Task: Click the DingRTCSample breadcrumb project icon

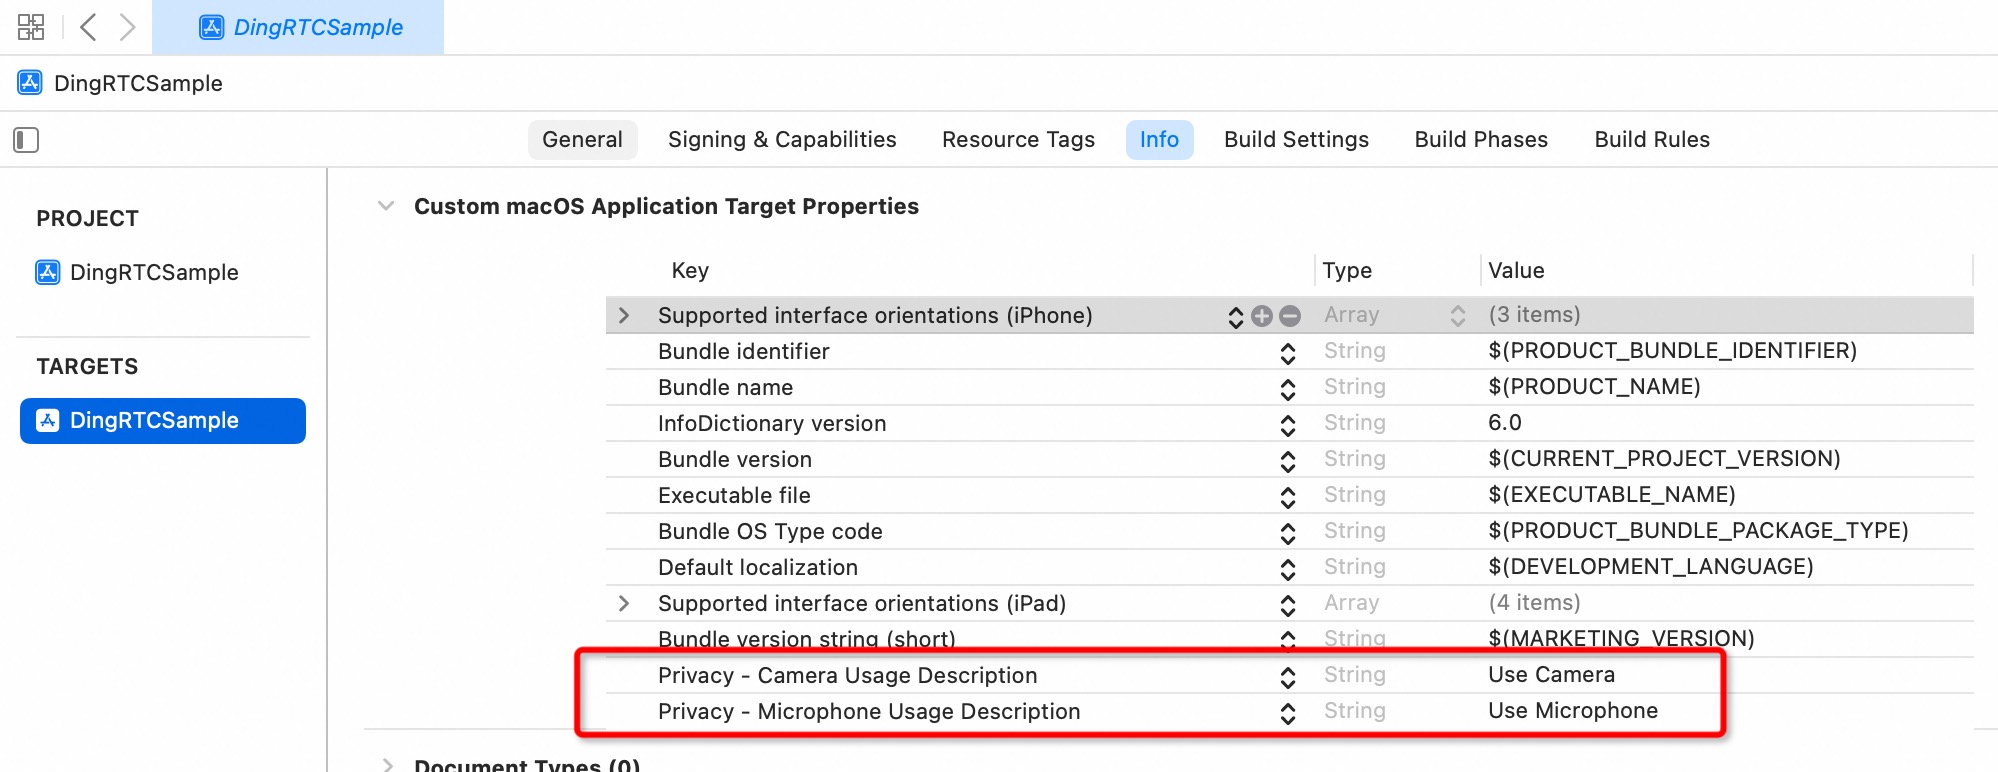Action: pyautogui.click(x=30, y=83)
